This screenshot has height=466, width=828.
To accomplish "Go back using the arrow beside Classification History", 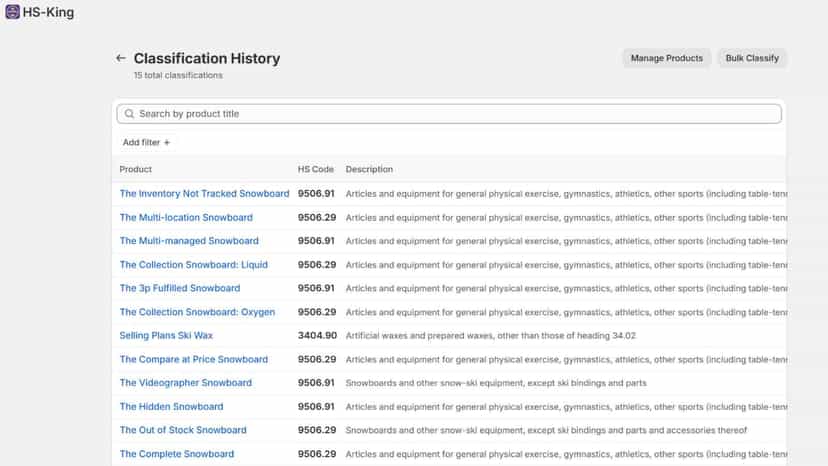I will (120, 58).
